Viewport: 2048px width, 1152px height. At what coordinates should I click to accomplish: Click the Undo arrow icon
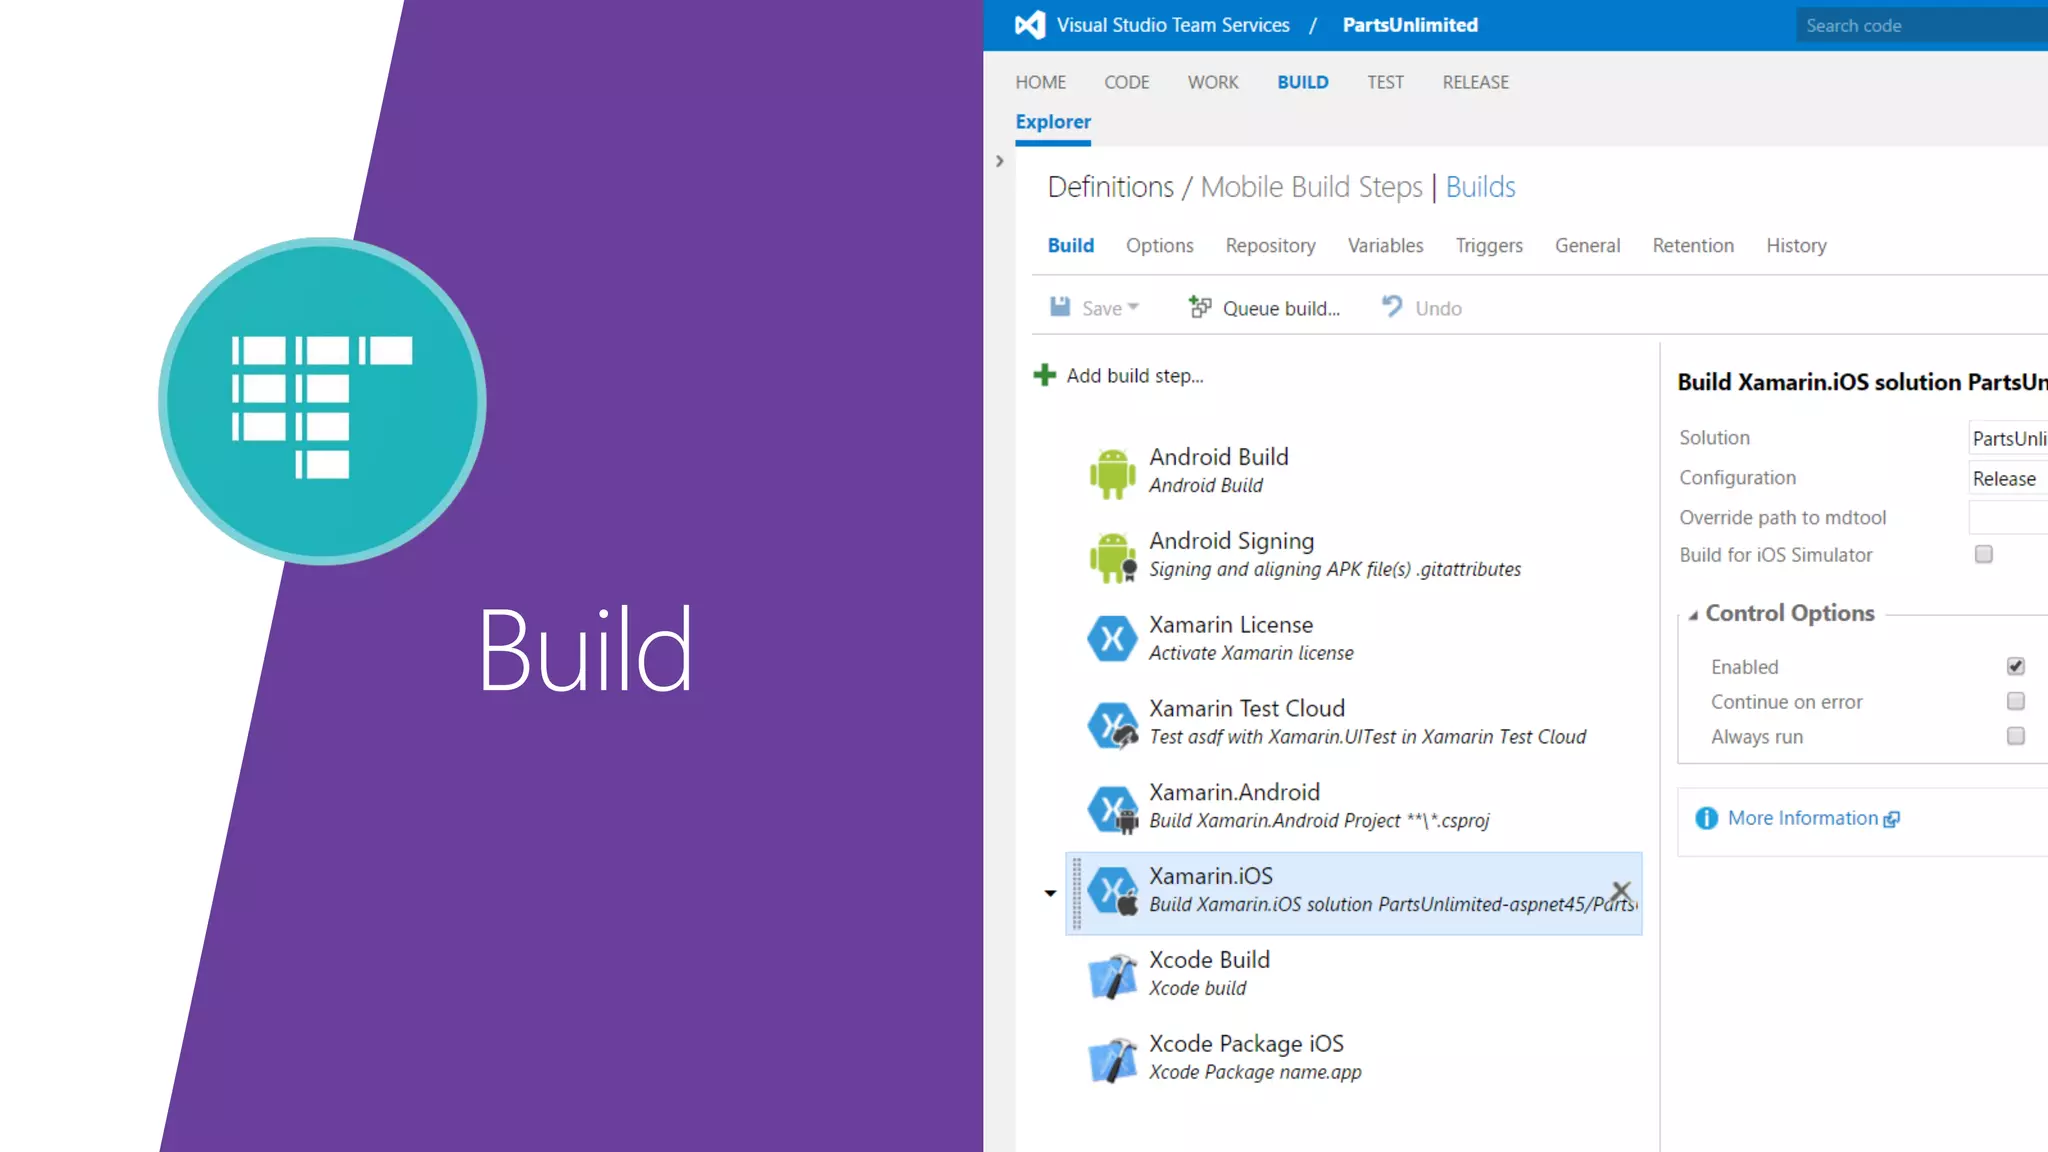point(1391,306)
